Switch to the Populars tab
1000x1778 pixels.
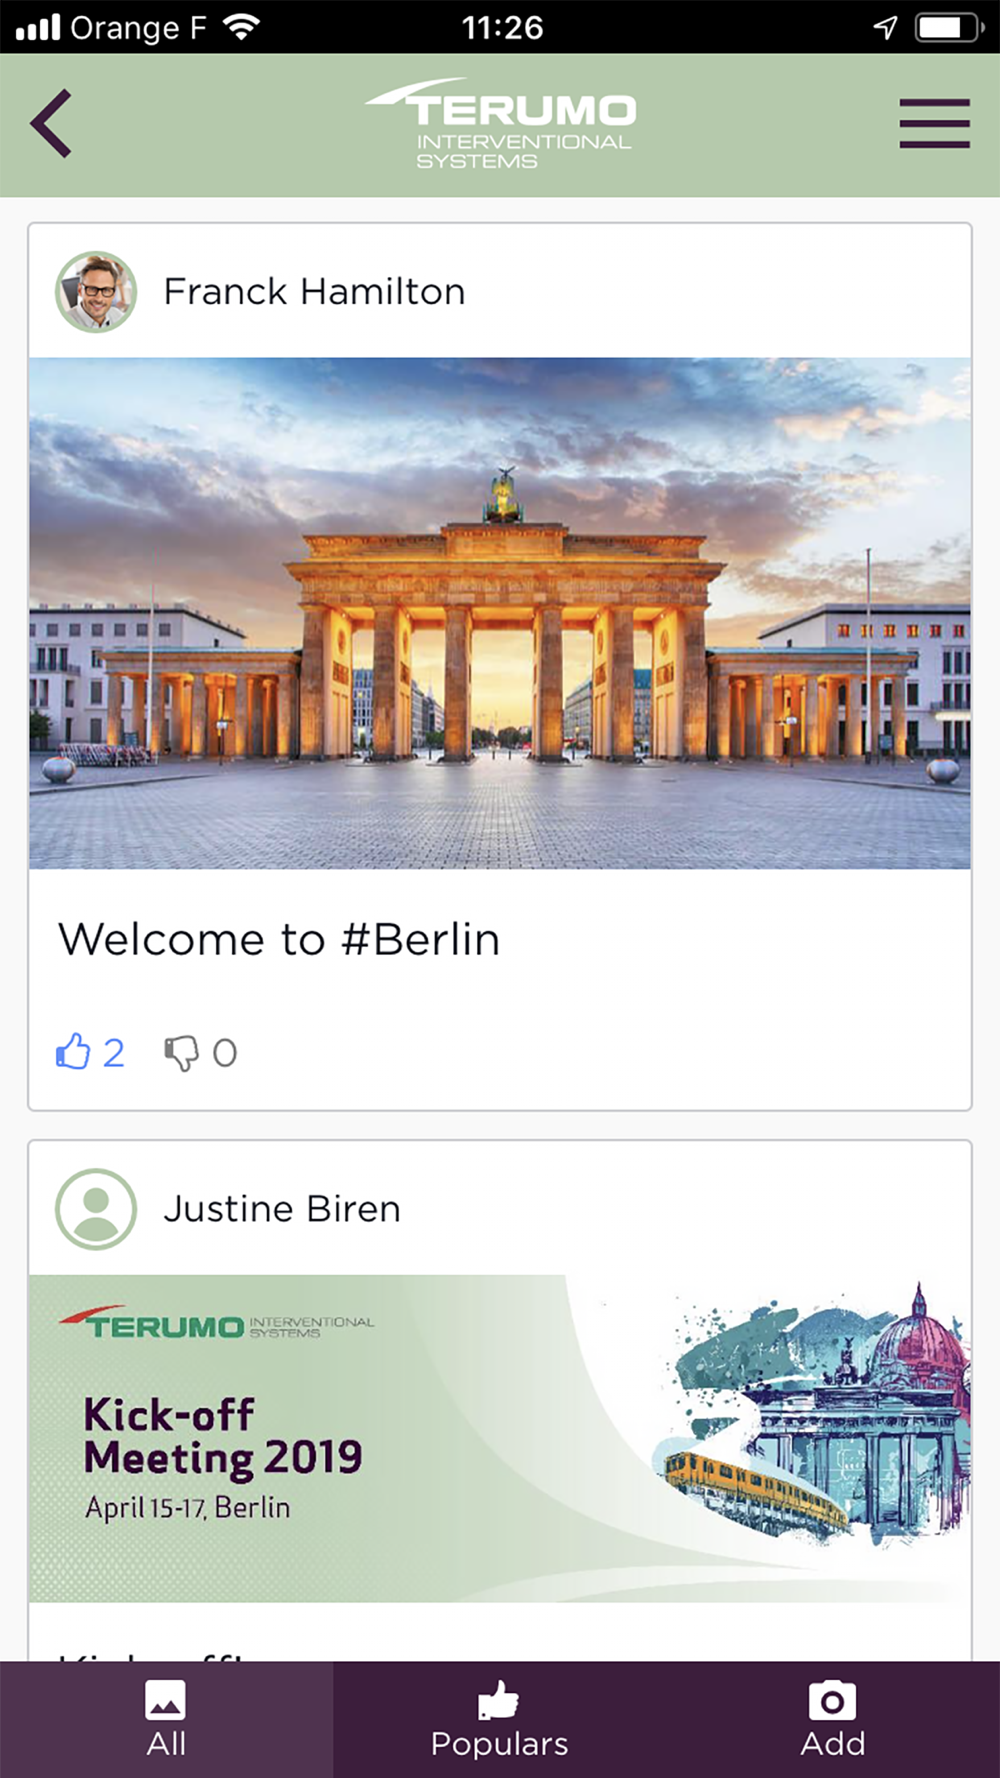click(x=499, y=1720)
